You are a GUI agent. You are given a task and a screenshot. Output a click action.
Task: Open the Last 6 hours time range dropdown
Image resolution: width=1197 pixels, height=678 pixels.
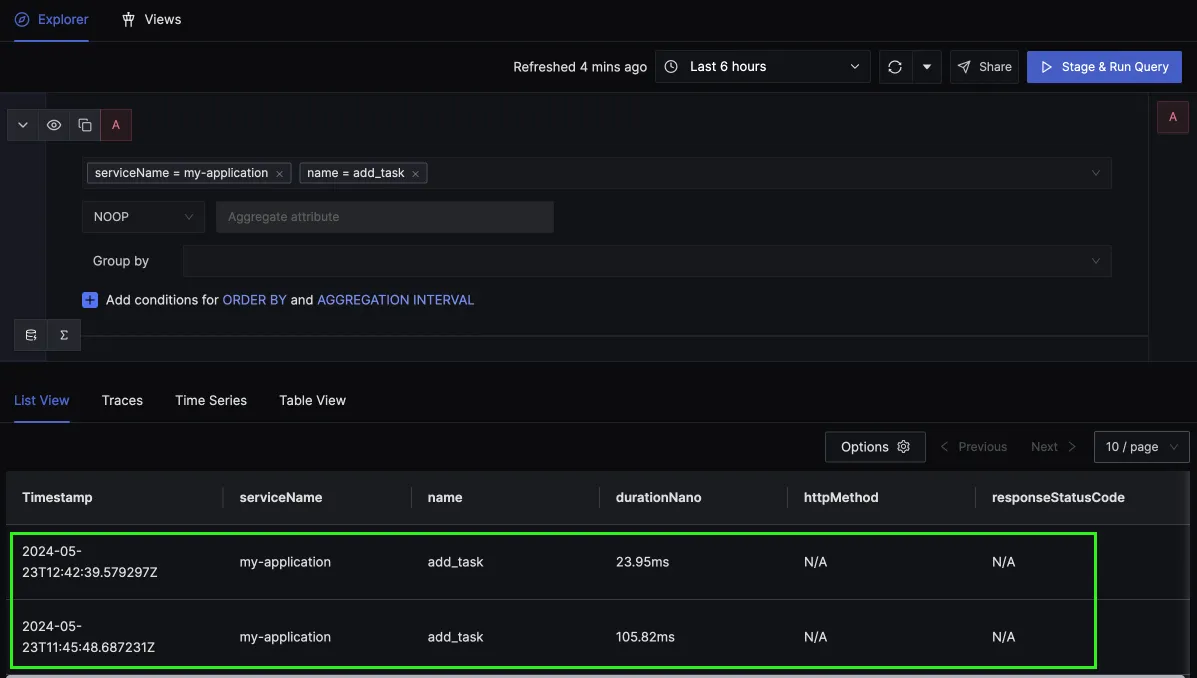762,67
